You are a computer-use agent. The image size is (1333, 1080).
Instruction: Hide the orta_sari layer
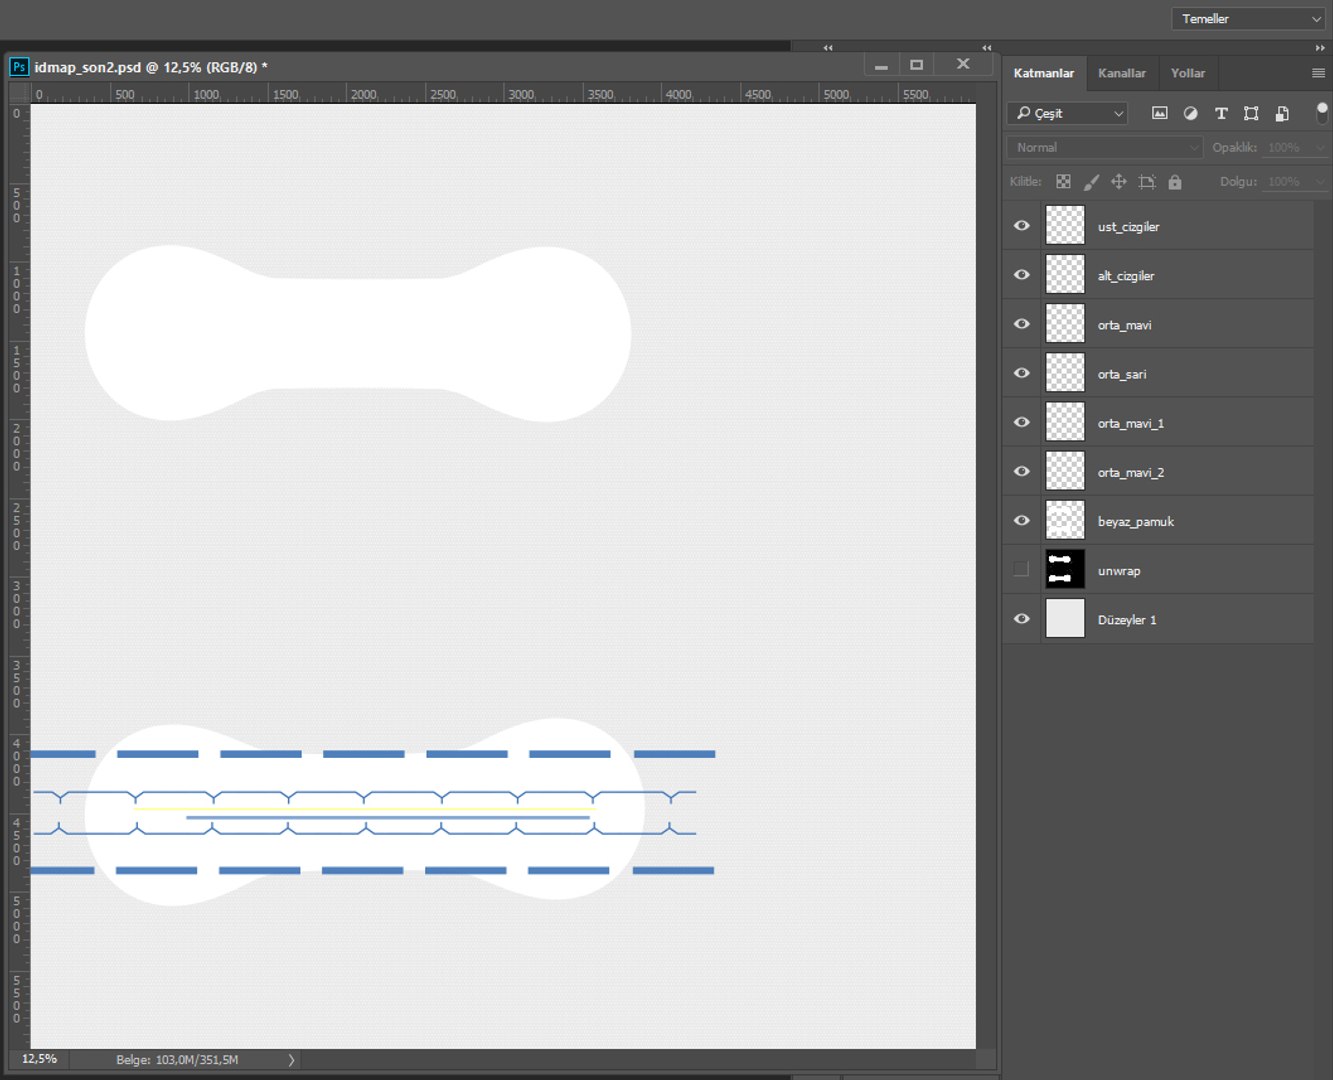[x=1021, y=373]
